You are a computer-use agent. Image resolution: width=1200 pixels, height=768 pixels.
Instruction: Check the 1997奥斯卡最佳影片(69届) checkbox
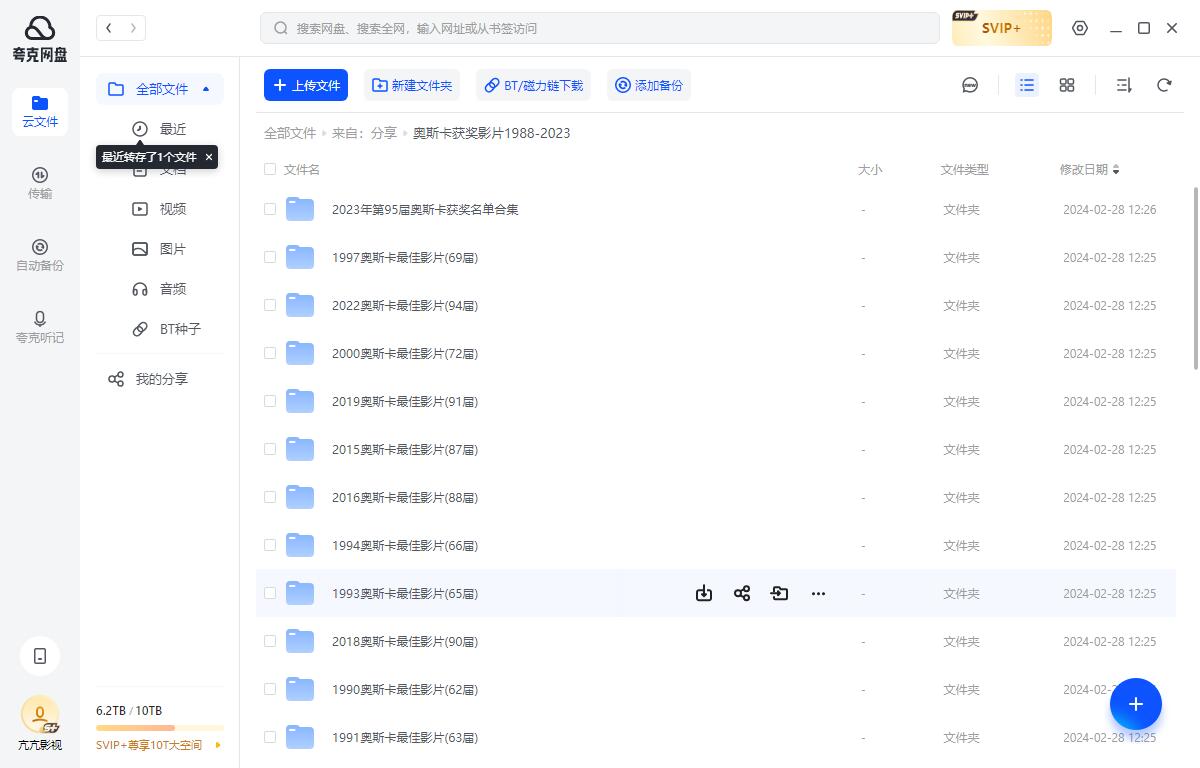270,257
